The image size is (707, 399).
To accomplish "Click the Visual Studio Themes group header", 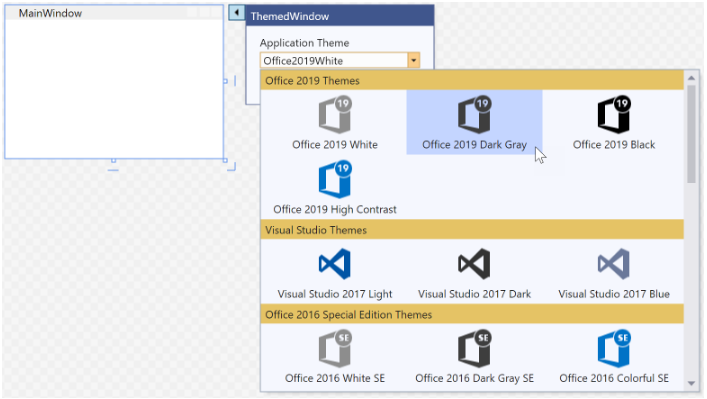I will [x=472, y=230].
